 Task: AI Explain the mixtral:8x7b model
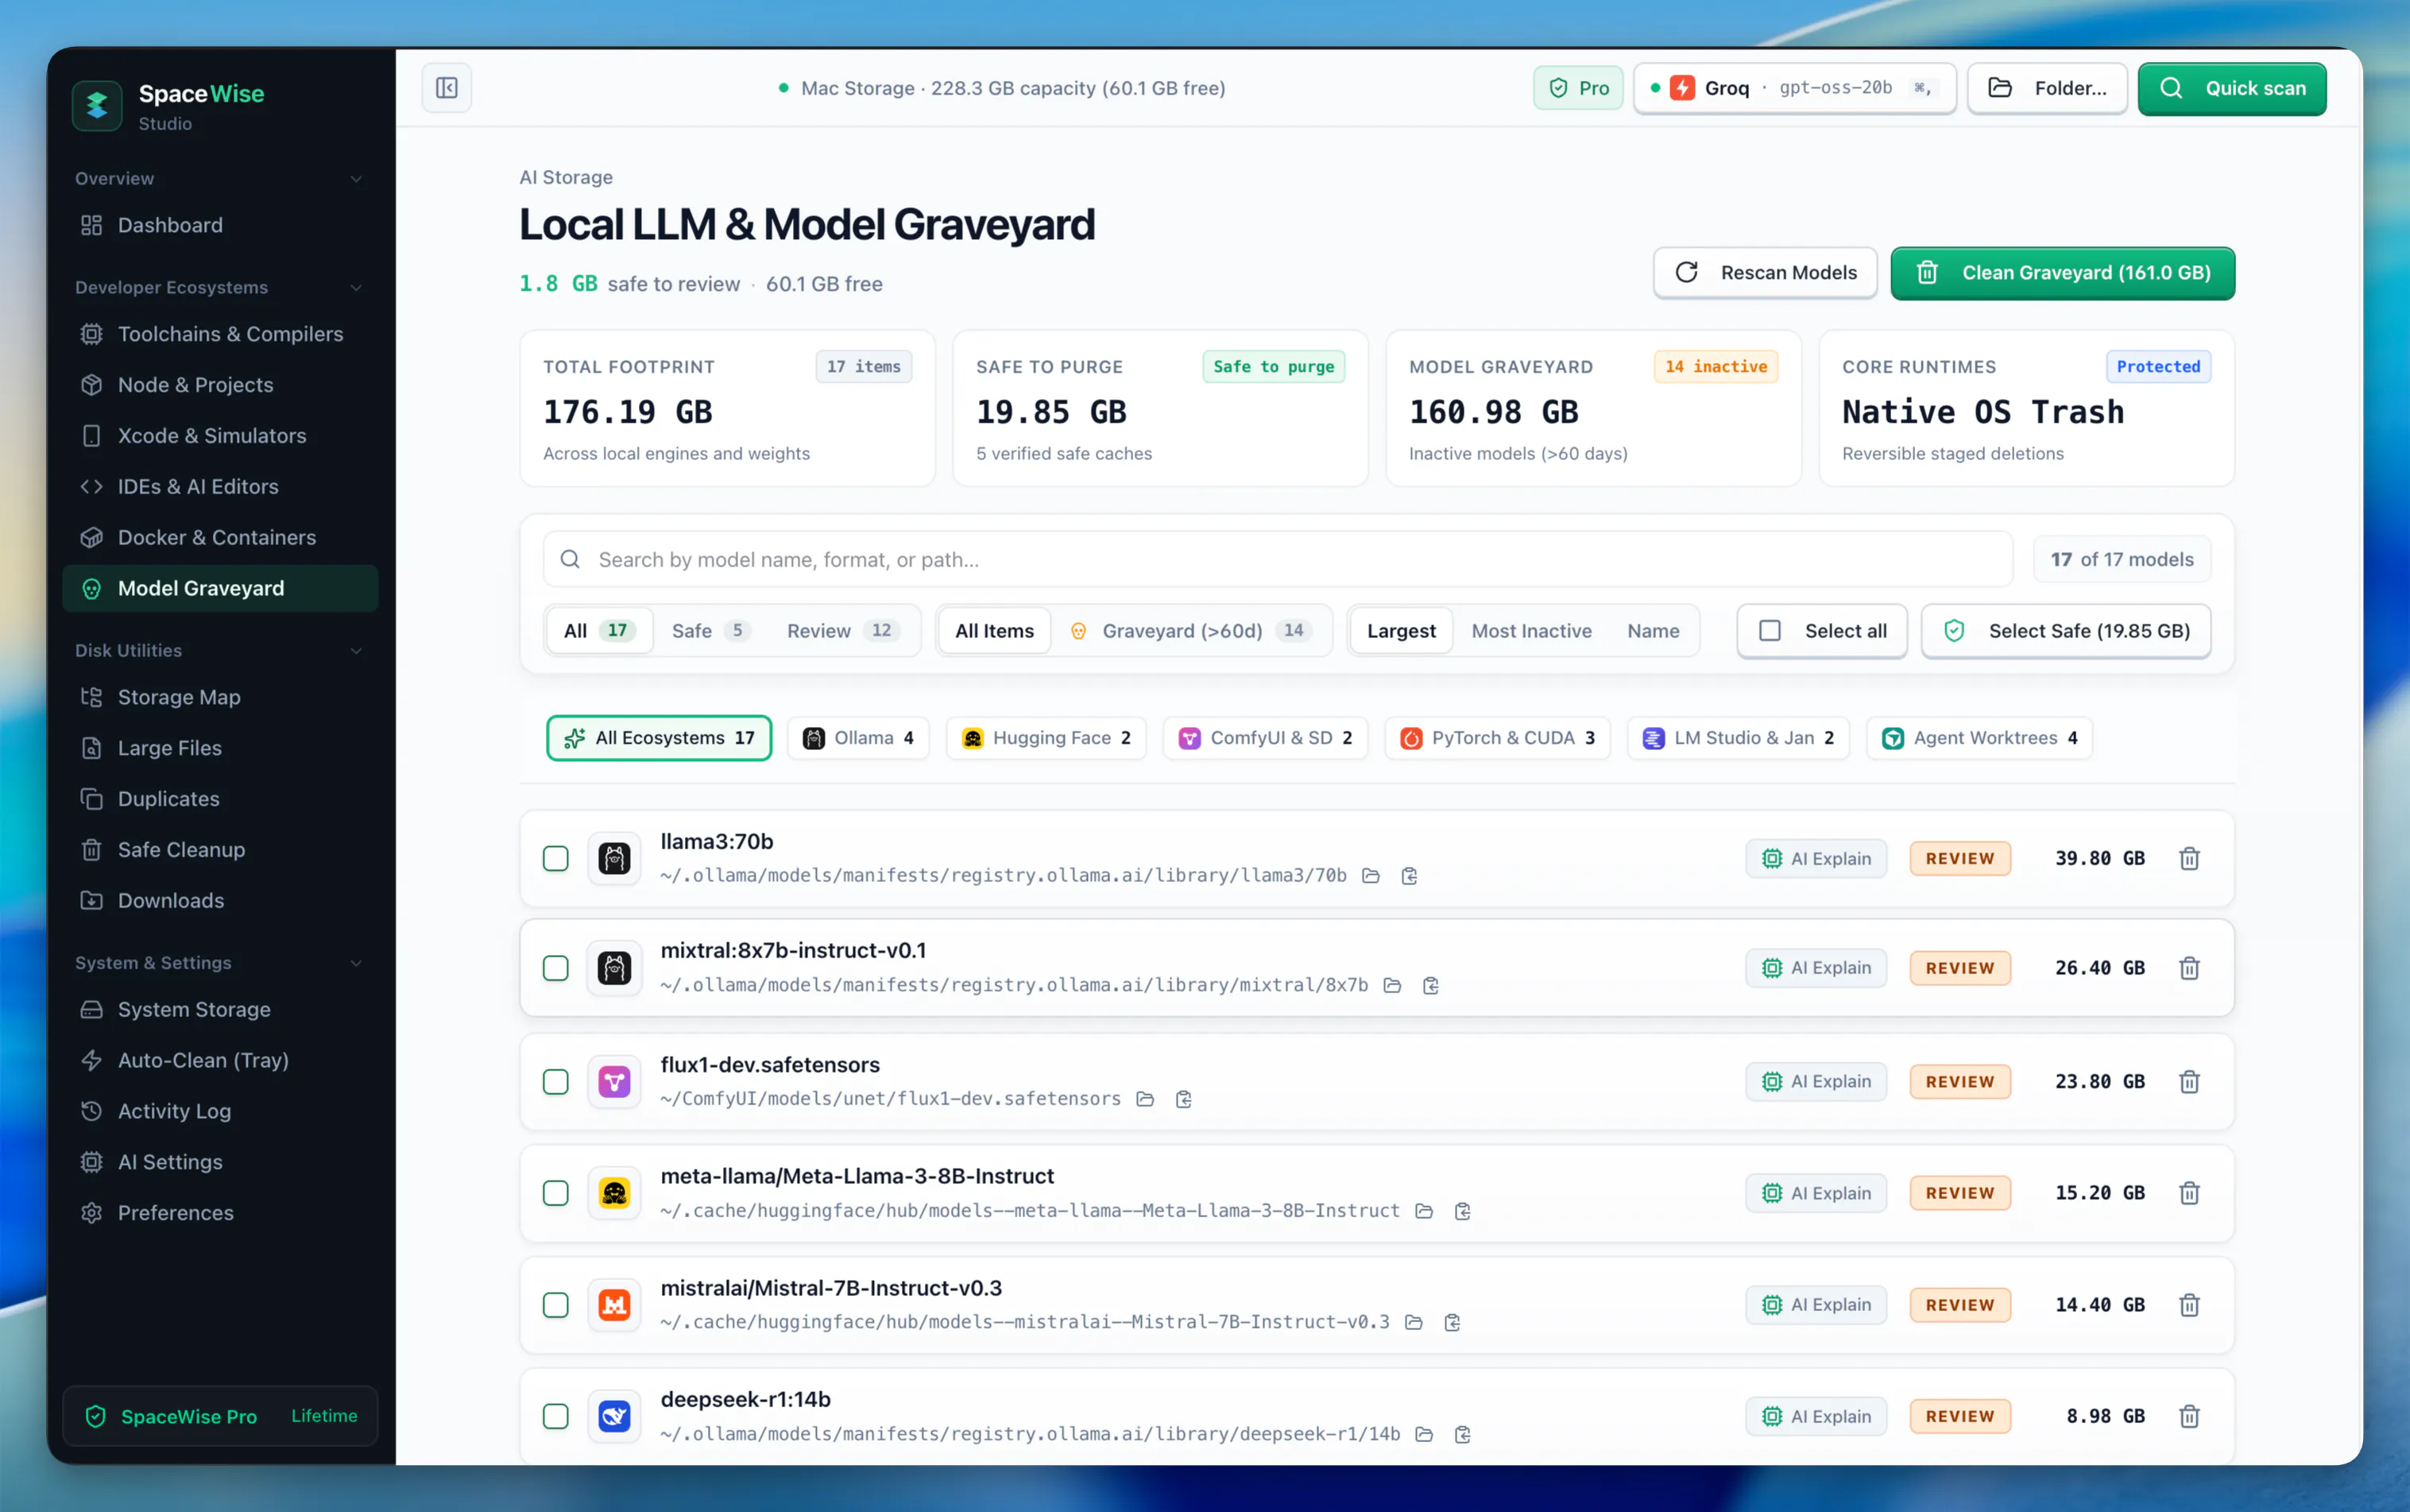[x=1816, y=968]
